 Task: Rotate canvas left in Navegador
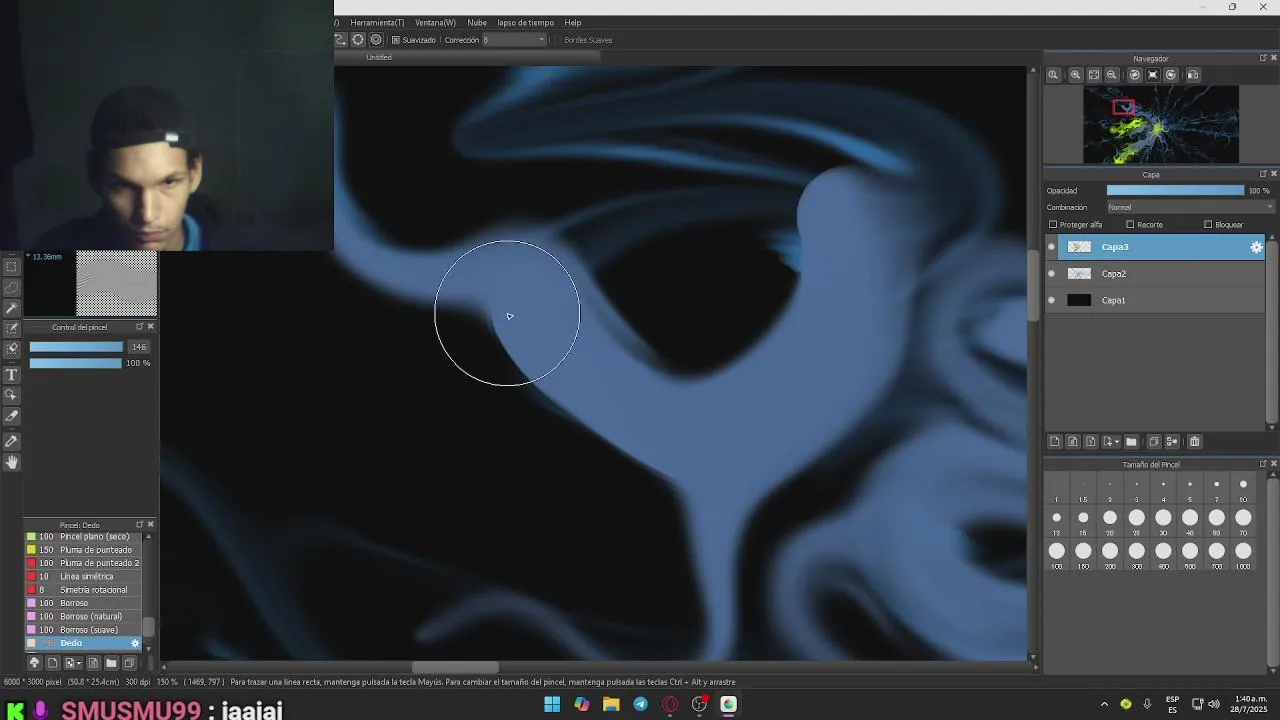pyautogui.click(x=1134, y=75)
